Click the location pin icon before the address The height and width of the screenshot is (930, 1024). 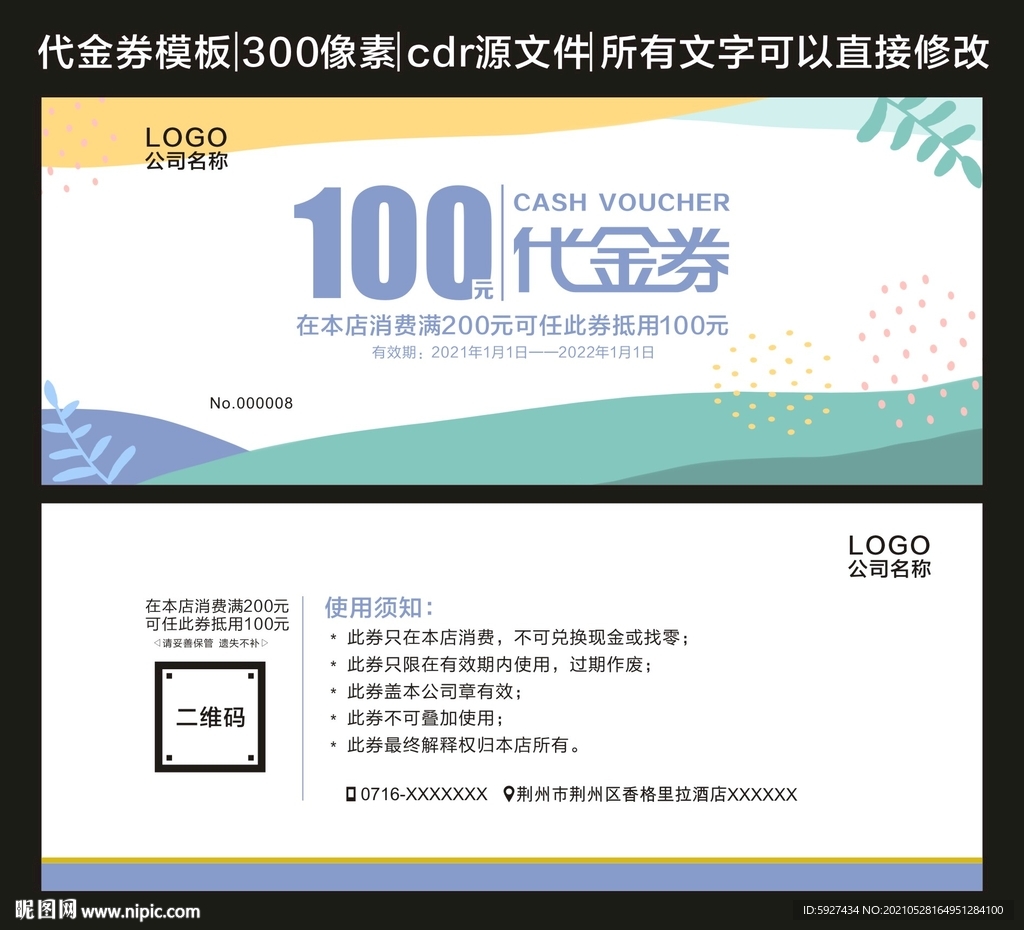[509, 794]
